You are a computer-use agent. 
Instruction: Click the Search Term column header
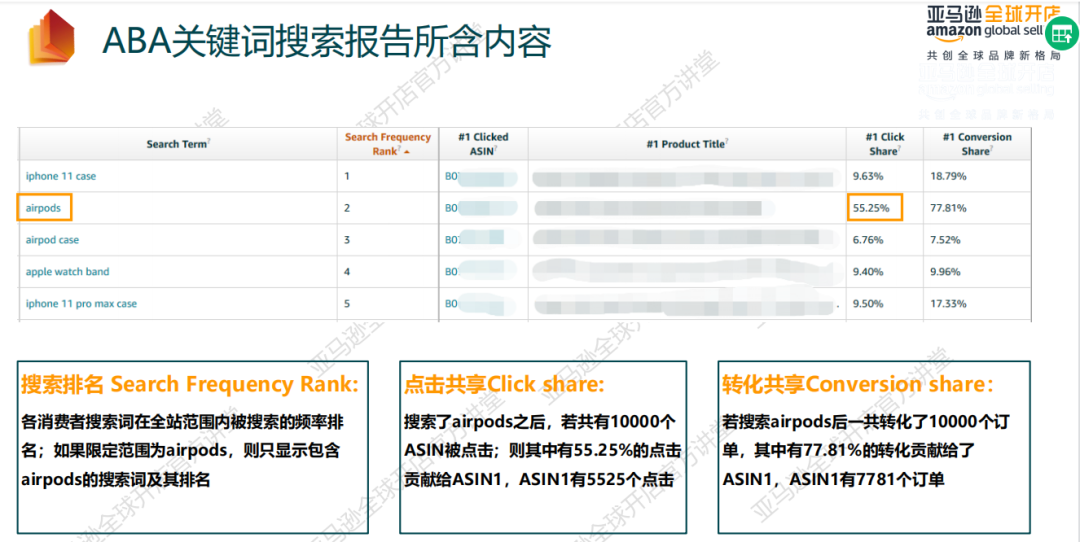(x=178, y=144)
